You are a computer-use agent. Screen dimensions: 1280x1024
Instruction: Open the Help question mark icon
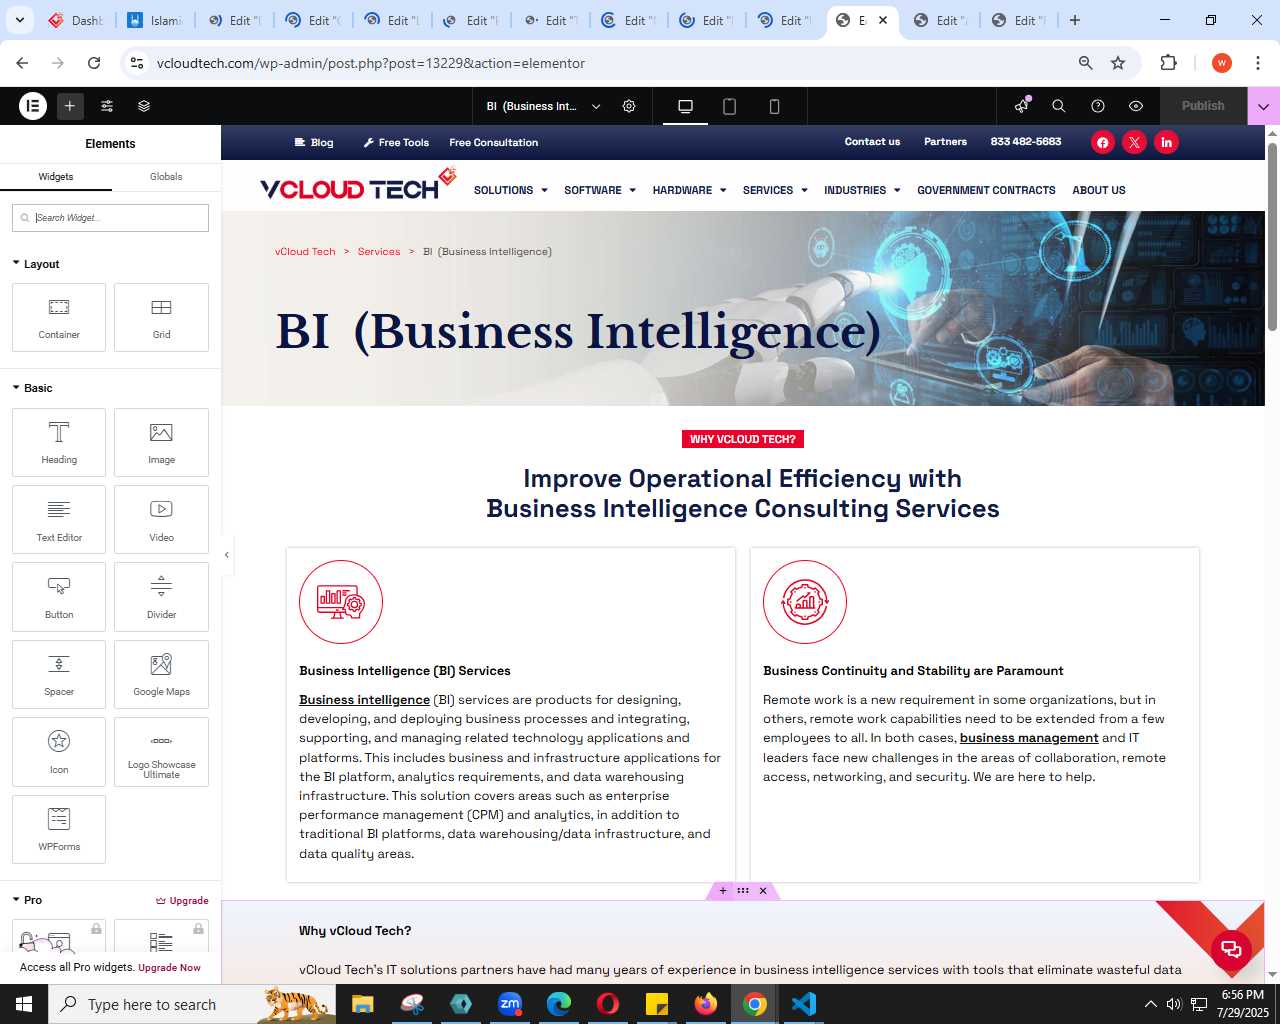[1098, 106]
